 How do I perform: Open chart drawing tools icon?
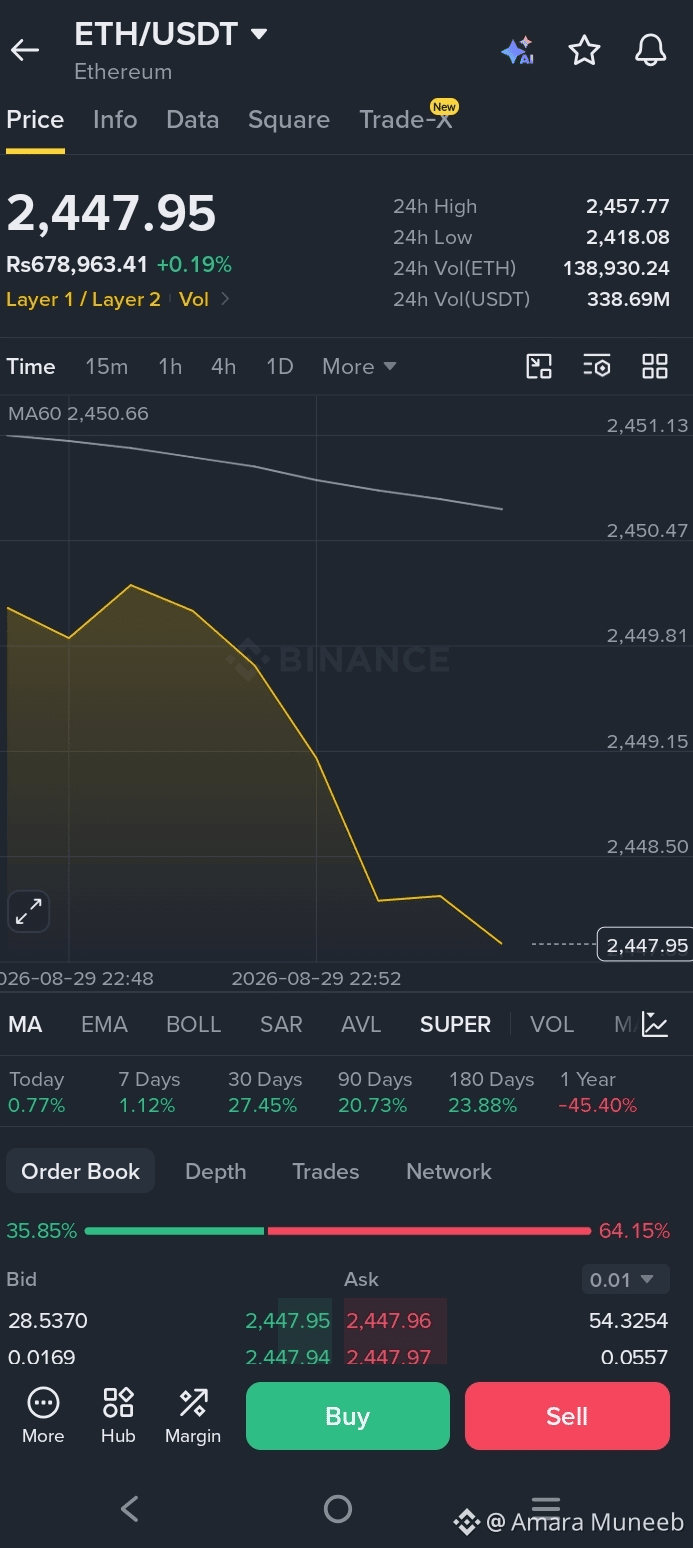(x=539, y=366)
